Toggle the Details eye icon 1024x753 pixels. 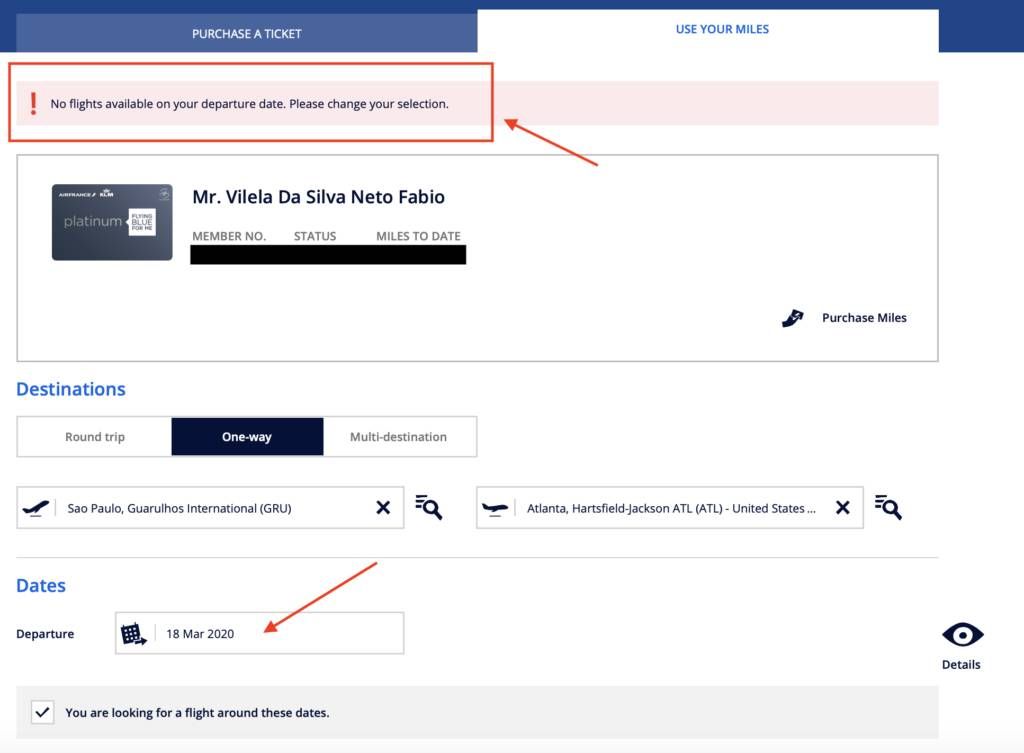pos(963,635)
